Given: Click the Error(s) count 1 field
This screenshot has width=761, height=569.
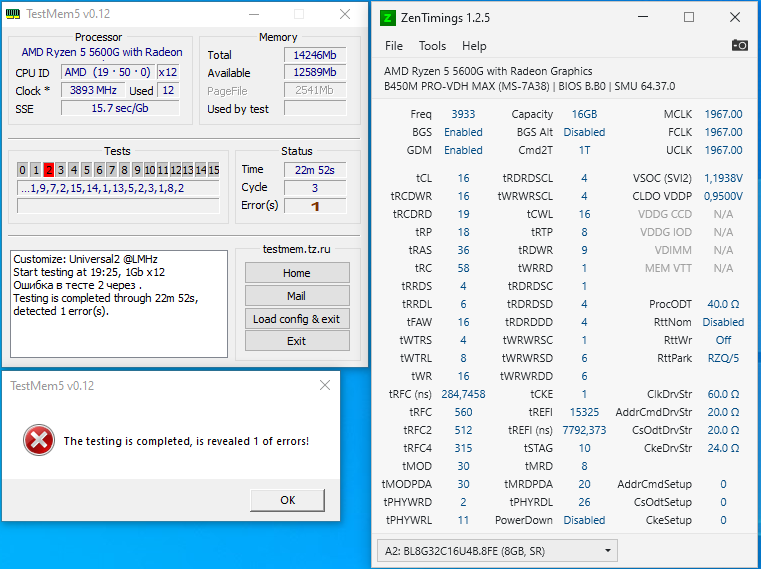Looking at the screenshot, I should pos(315,206).
